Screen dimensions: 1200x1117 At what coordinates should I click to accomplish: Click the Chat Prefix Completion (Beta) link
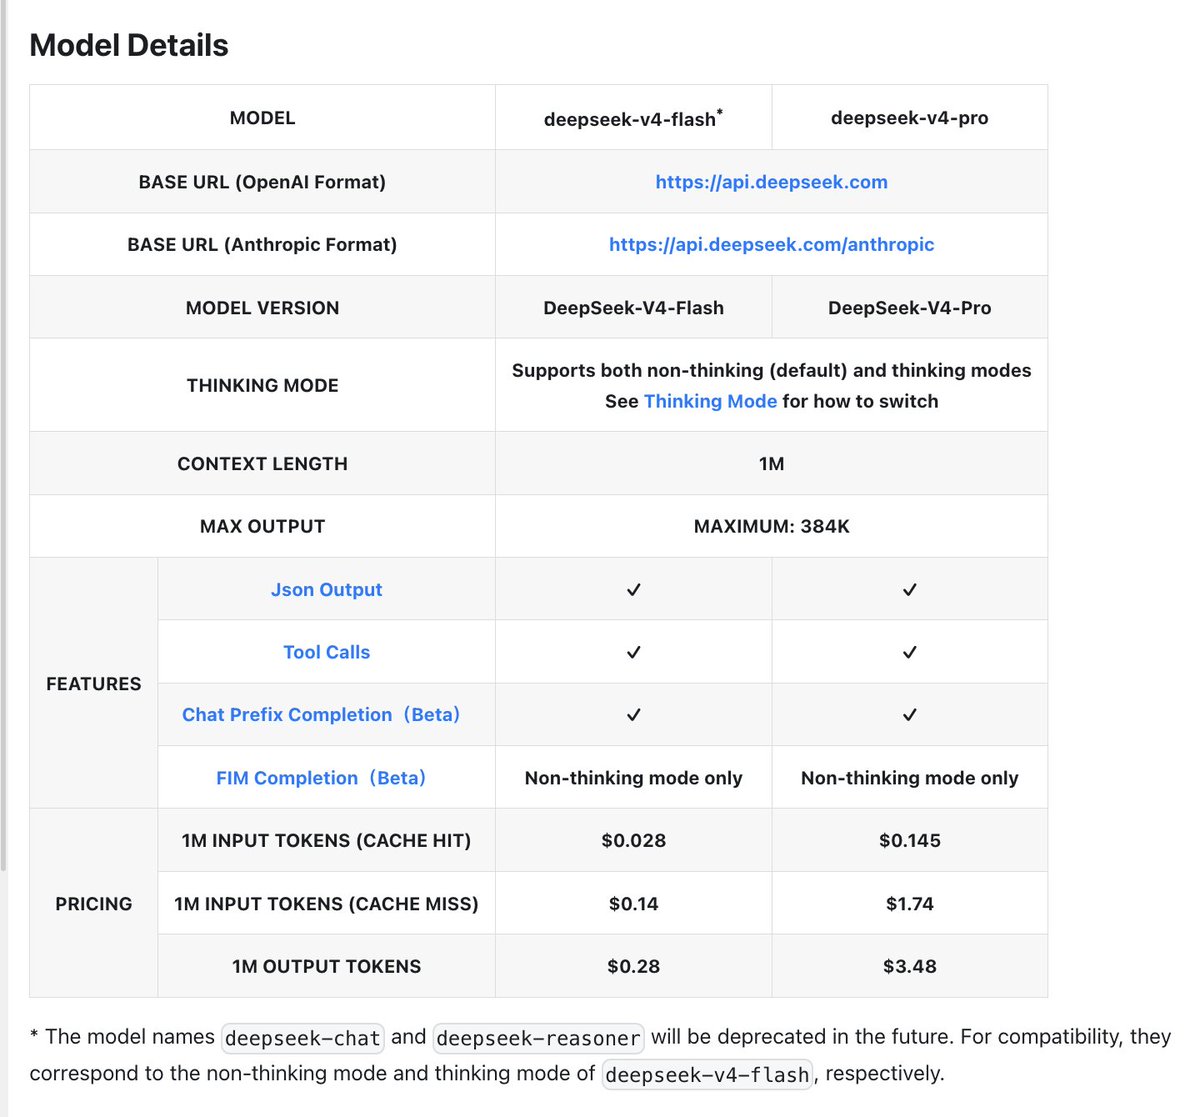(322, 714)
